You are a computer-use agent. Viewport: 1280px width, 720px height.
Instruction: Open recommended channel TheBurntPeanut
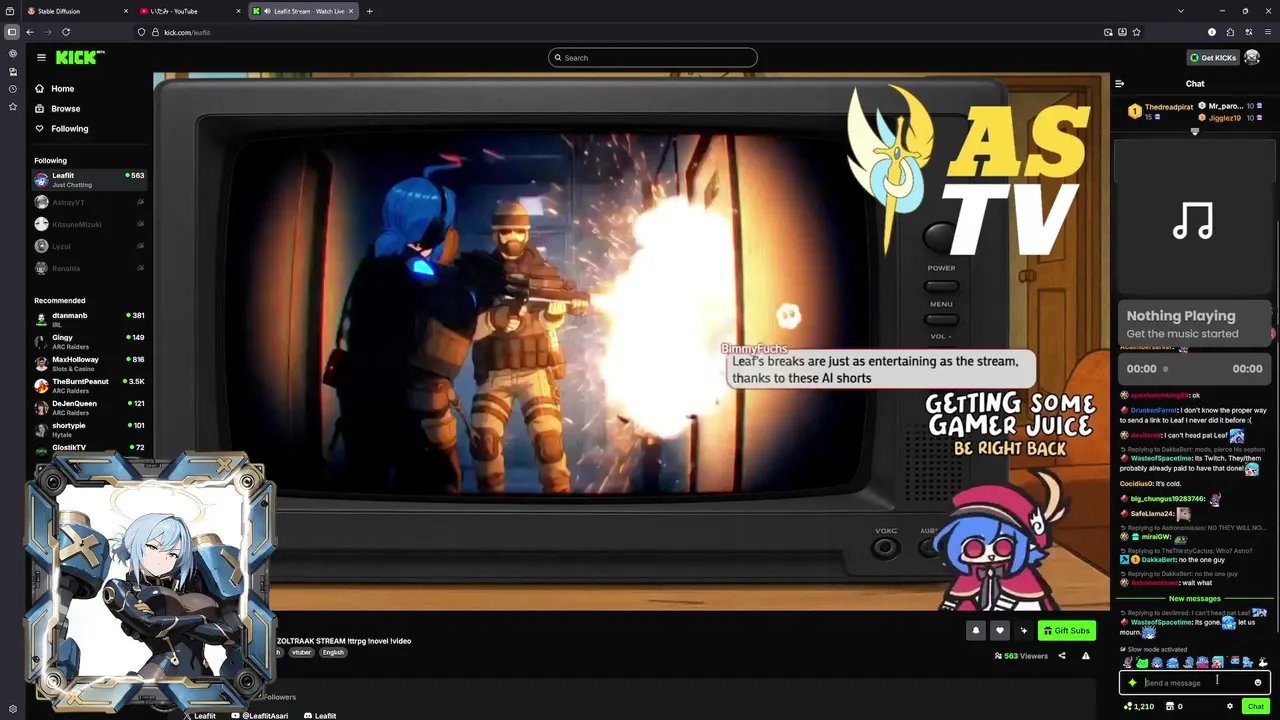point(89,386)
